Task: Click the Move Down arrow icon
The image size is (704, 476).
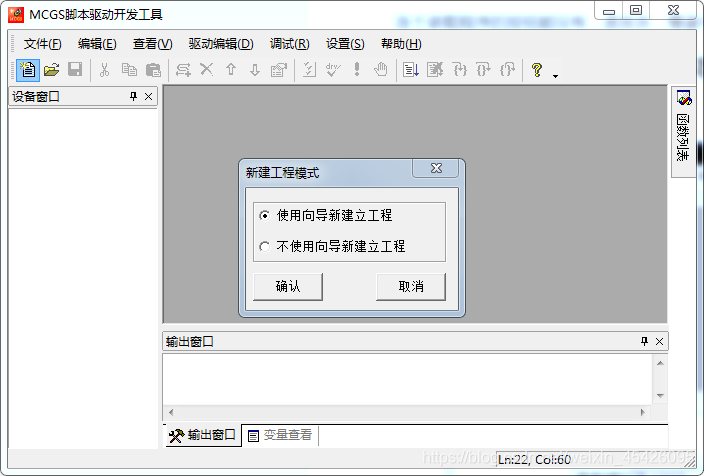Action: [255, 70]
